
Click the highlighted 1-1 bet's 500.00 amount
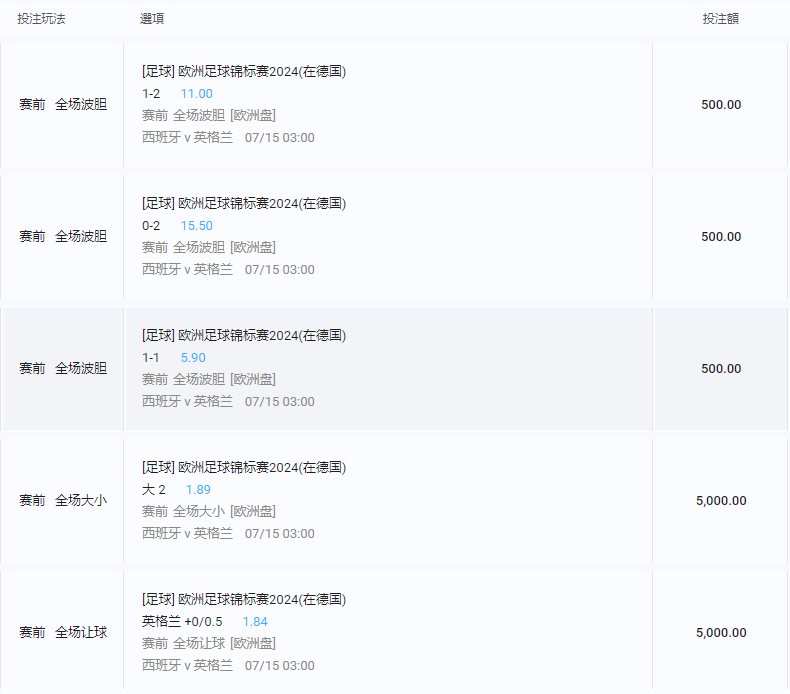pyautogui.click(x=721, y=368)
